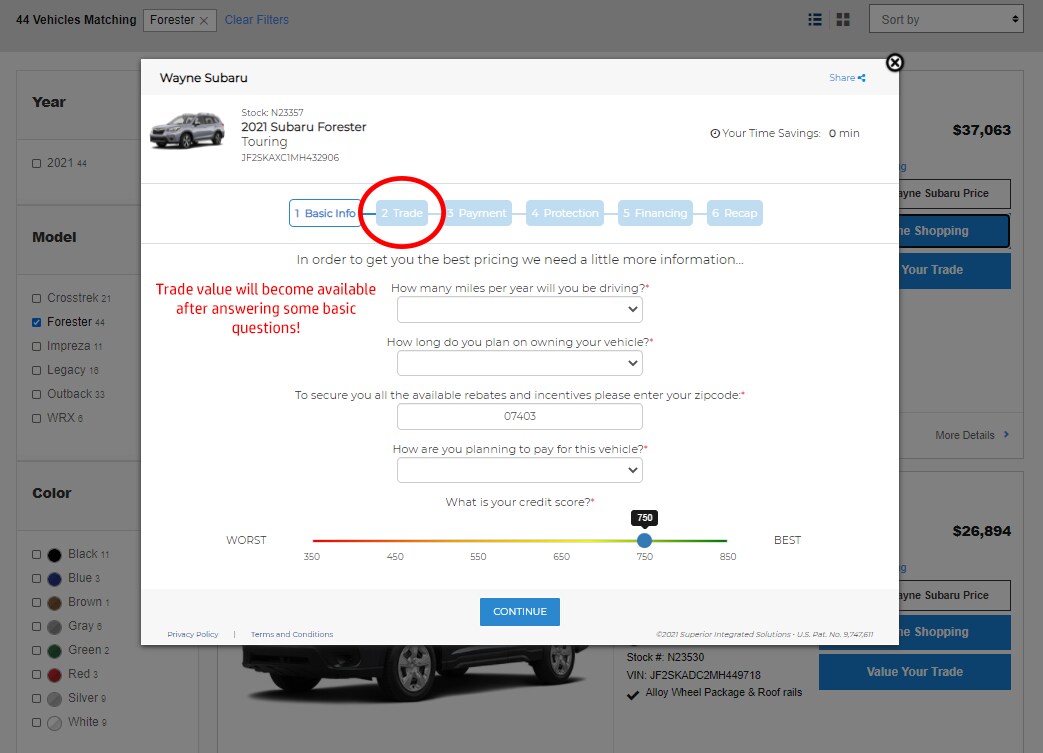Check the Red color filter
The image size is (1043, 753).
point(37,675)
